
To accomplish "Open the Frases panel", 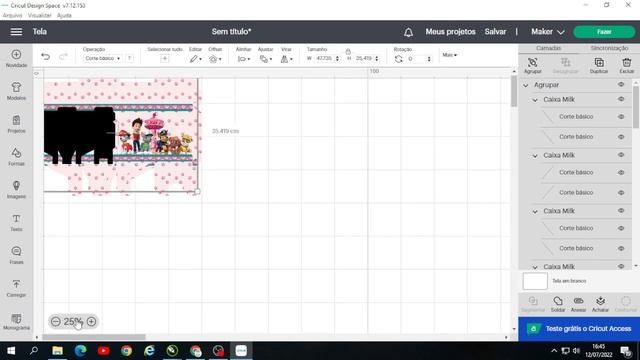I will pyautogui.click(x=16, y=255).
